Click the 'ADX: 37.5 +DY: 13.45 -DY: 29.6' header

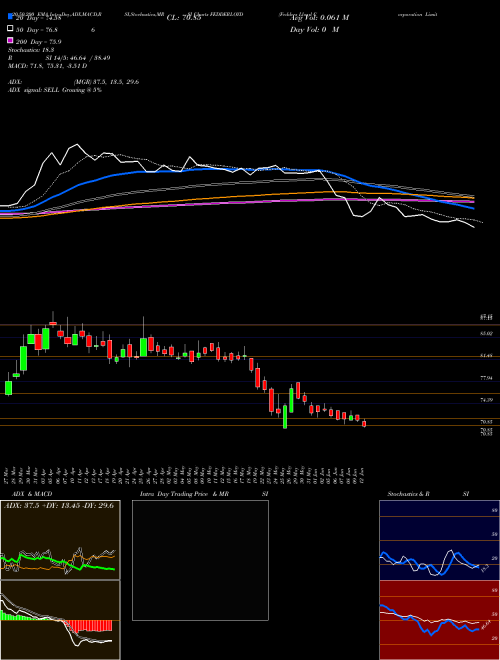click(x=59, y=506)
